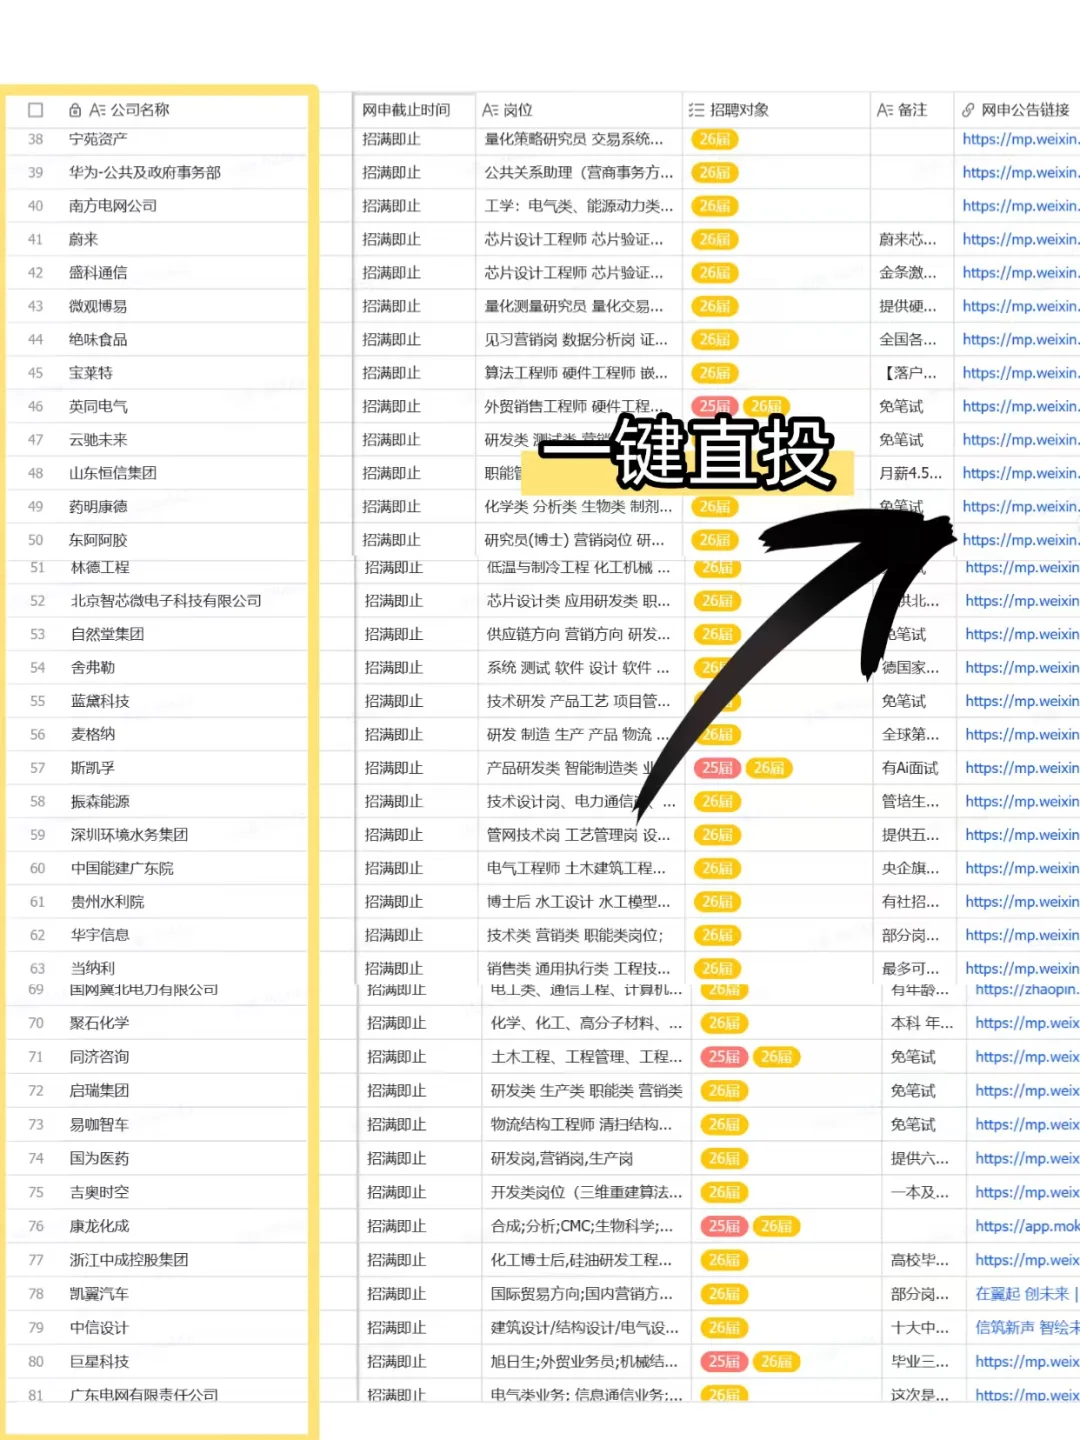The height and width of the screenshot is (1440, 1080).
Task: Open the weixin link in 斯凯孚 row
Action: click(x=1022, y=768)
